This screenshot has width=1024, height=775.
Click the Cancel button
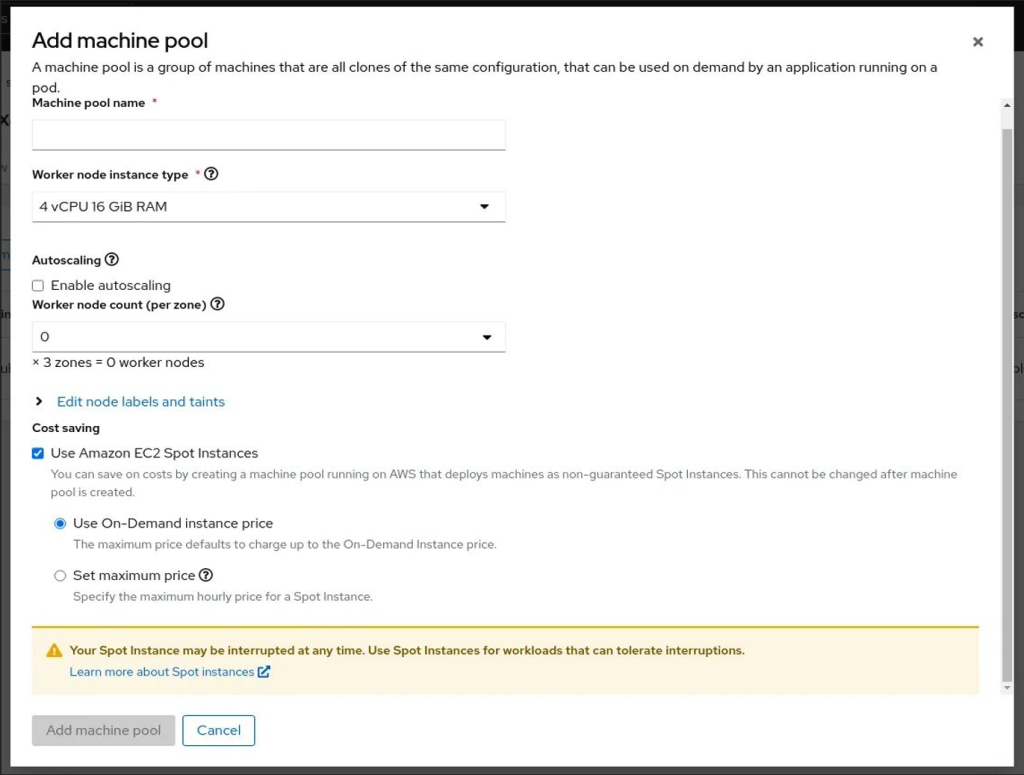219,730
